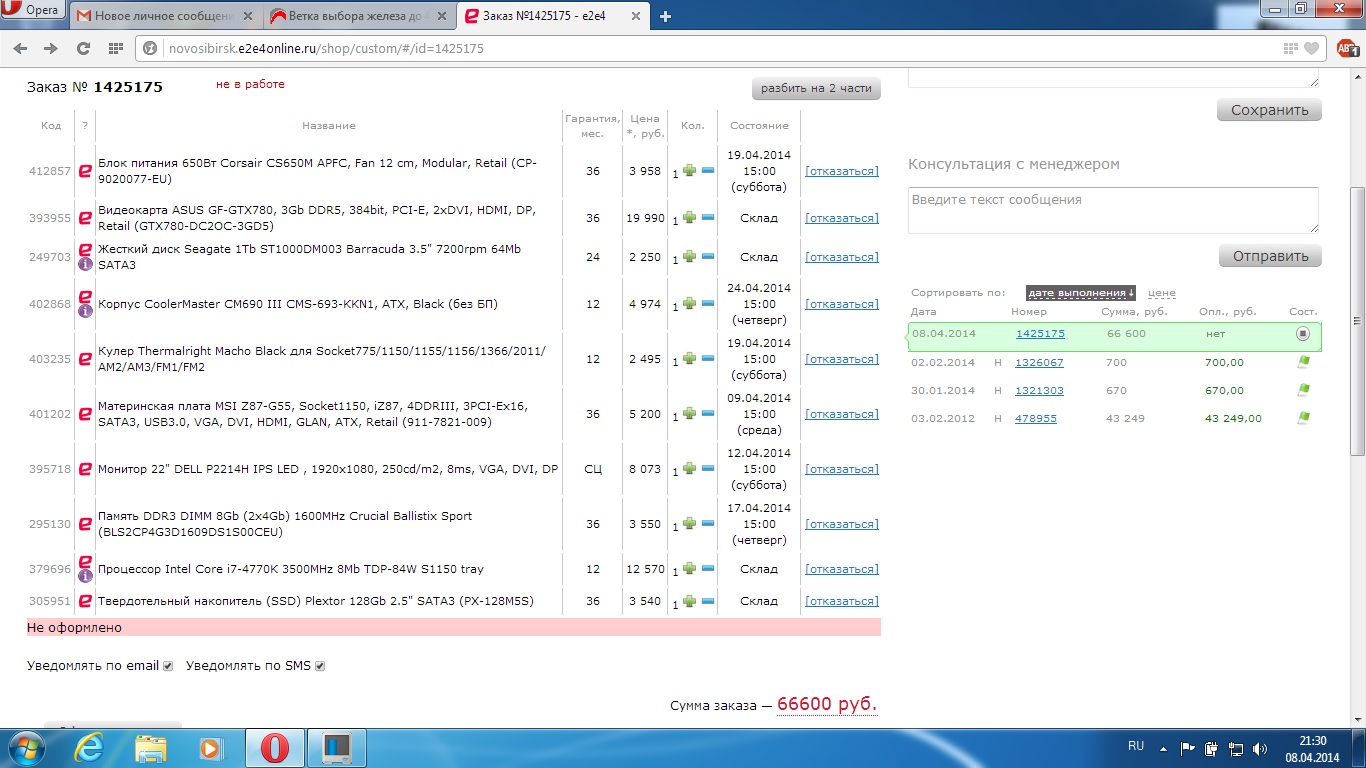Screen dimensions: 1366x768
Task: Click the red e icon for item 393955
Action: click(85, 218)
